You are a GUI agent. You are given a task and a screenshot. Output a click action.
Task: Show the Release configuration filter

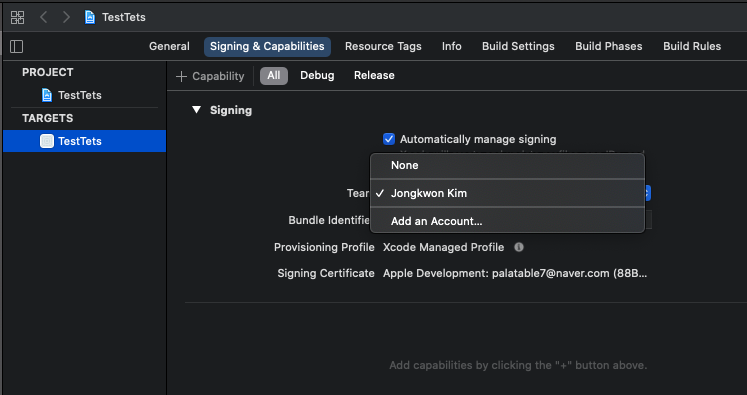[374, 76]
